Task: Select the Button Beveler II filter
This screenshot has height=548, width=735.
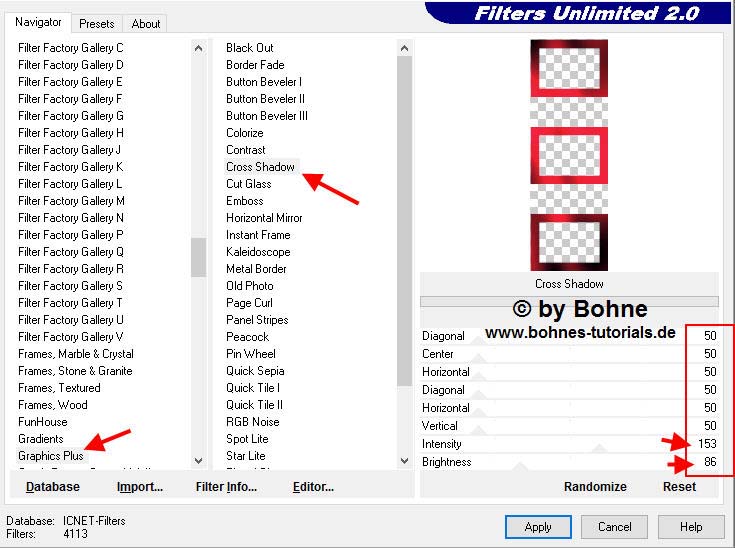Action: coord(265,99)
